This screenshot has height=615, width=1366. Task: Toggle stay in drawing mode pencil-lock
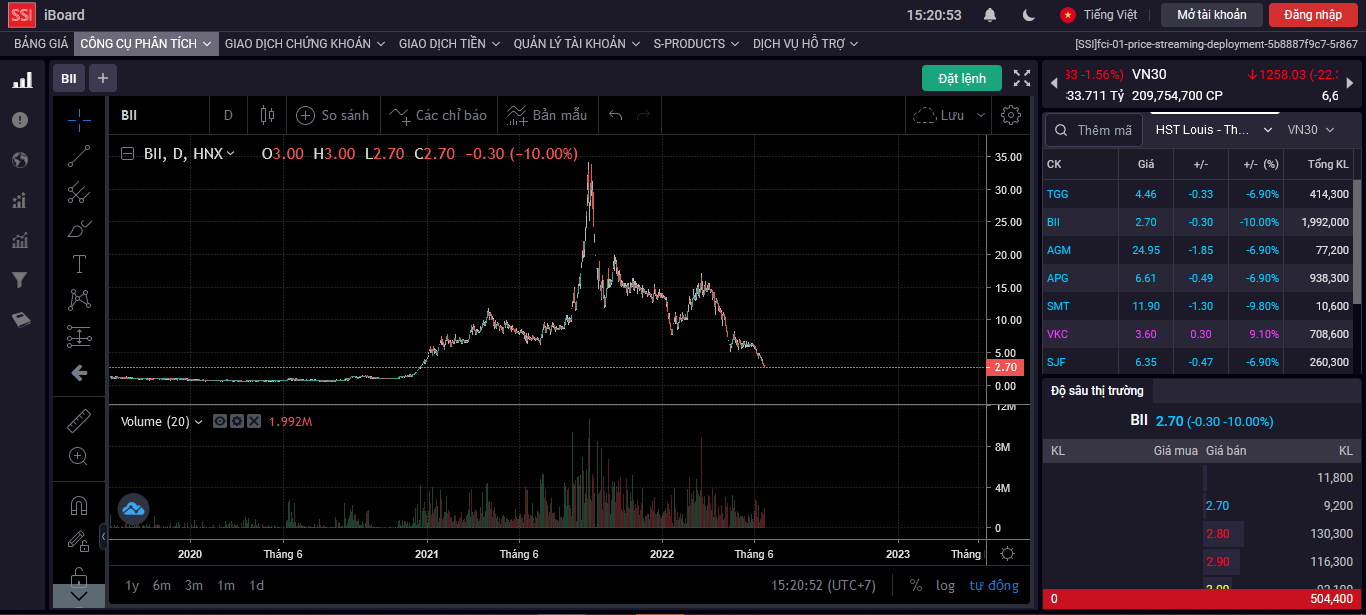coord(79,541)
